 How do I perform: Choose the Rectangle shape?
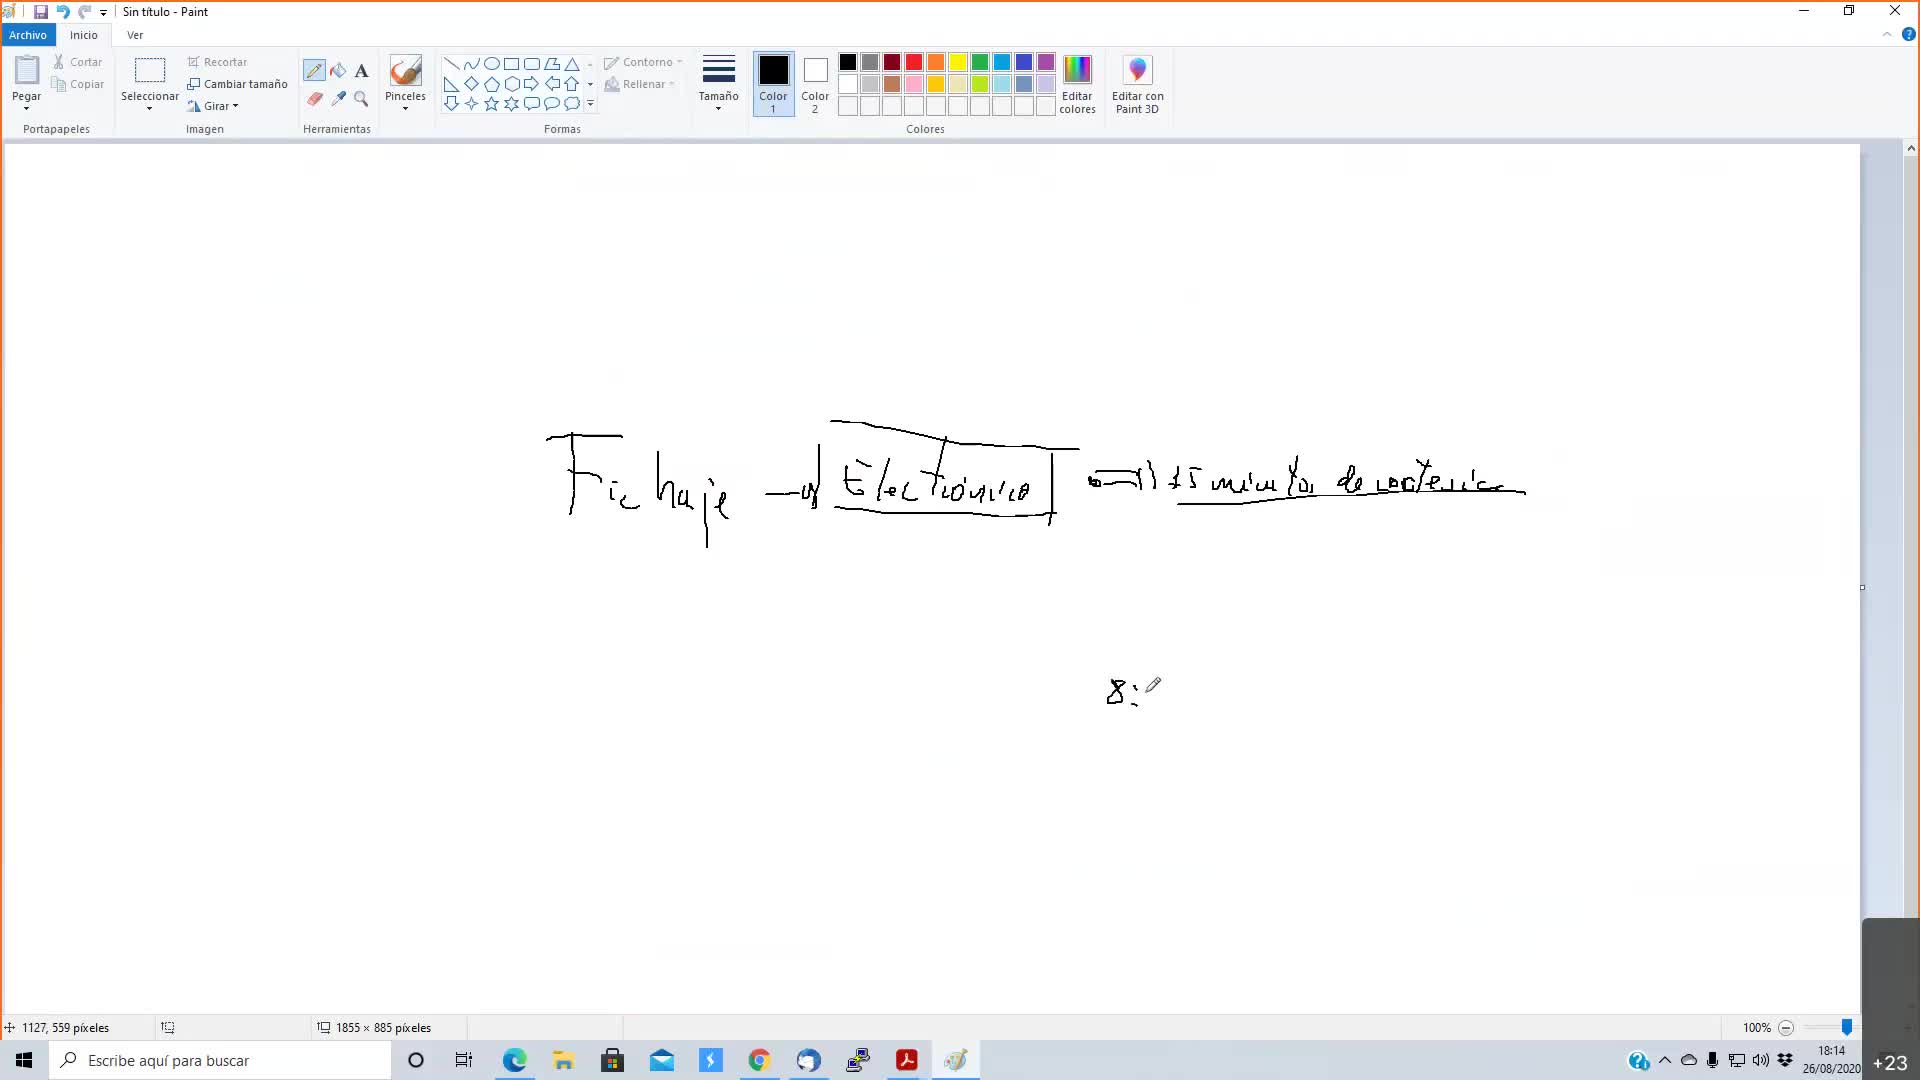(x=511, y=64)
